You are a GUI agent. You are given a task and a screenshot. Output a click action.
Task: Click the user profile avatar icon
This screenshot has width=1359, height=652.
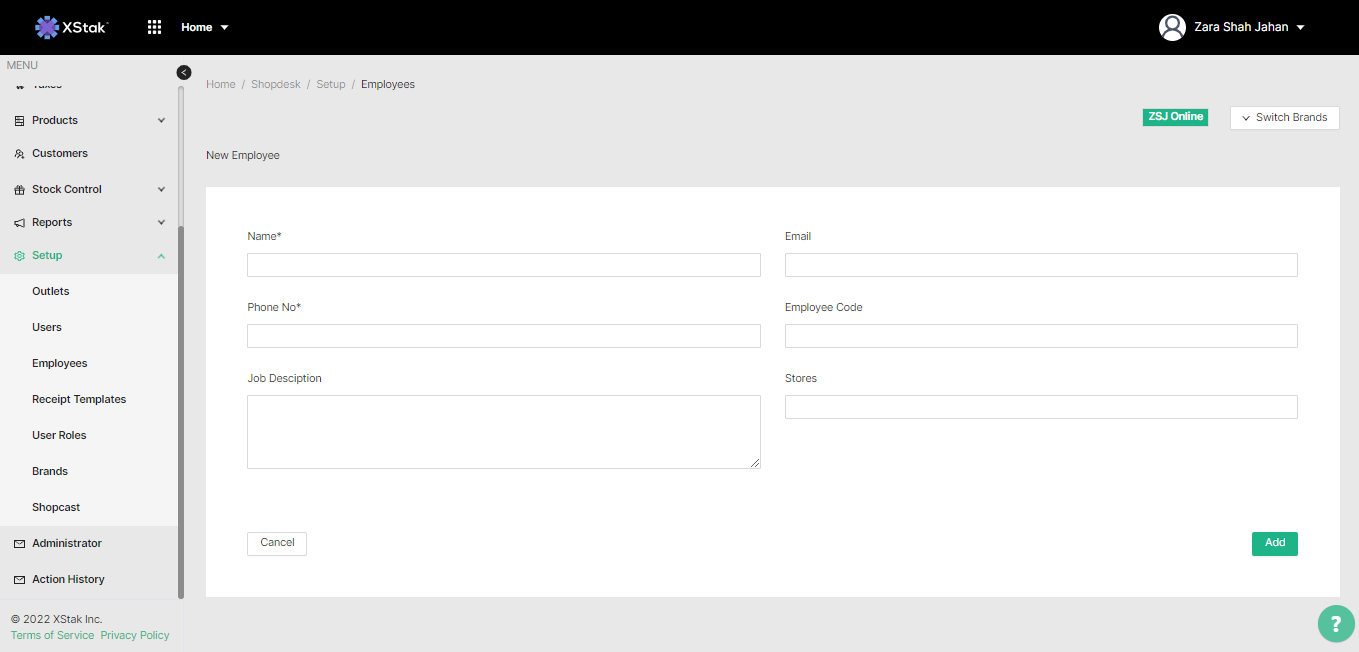pos(1172,27)
